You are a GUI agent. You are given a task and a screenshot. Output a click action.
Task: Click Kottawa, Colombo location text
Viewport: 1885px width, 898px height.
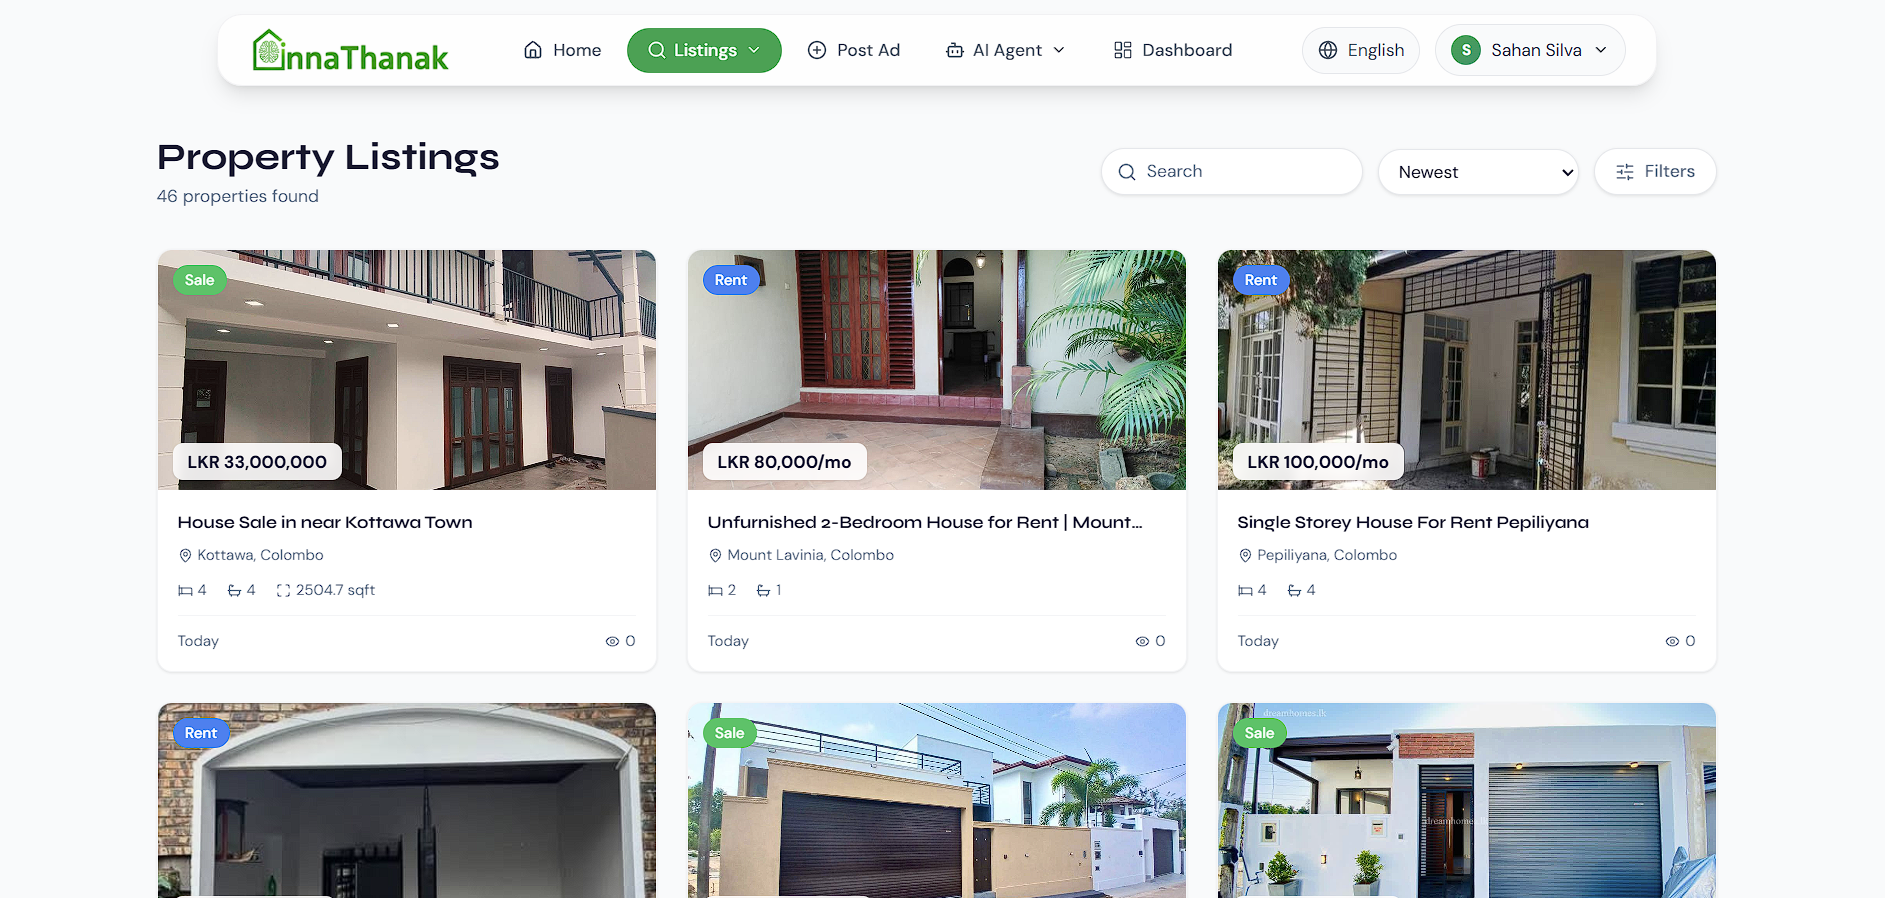point(260,555)
